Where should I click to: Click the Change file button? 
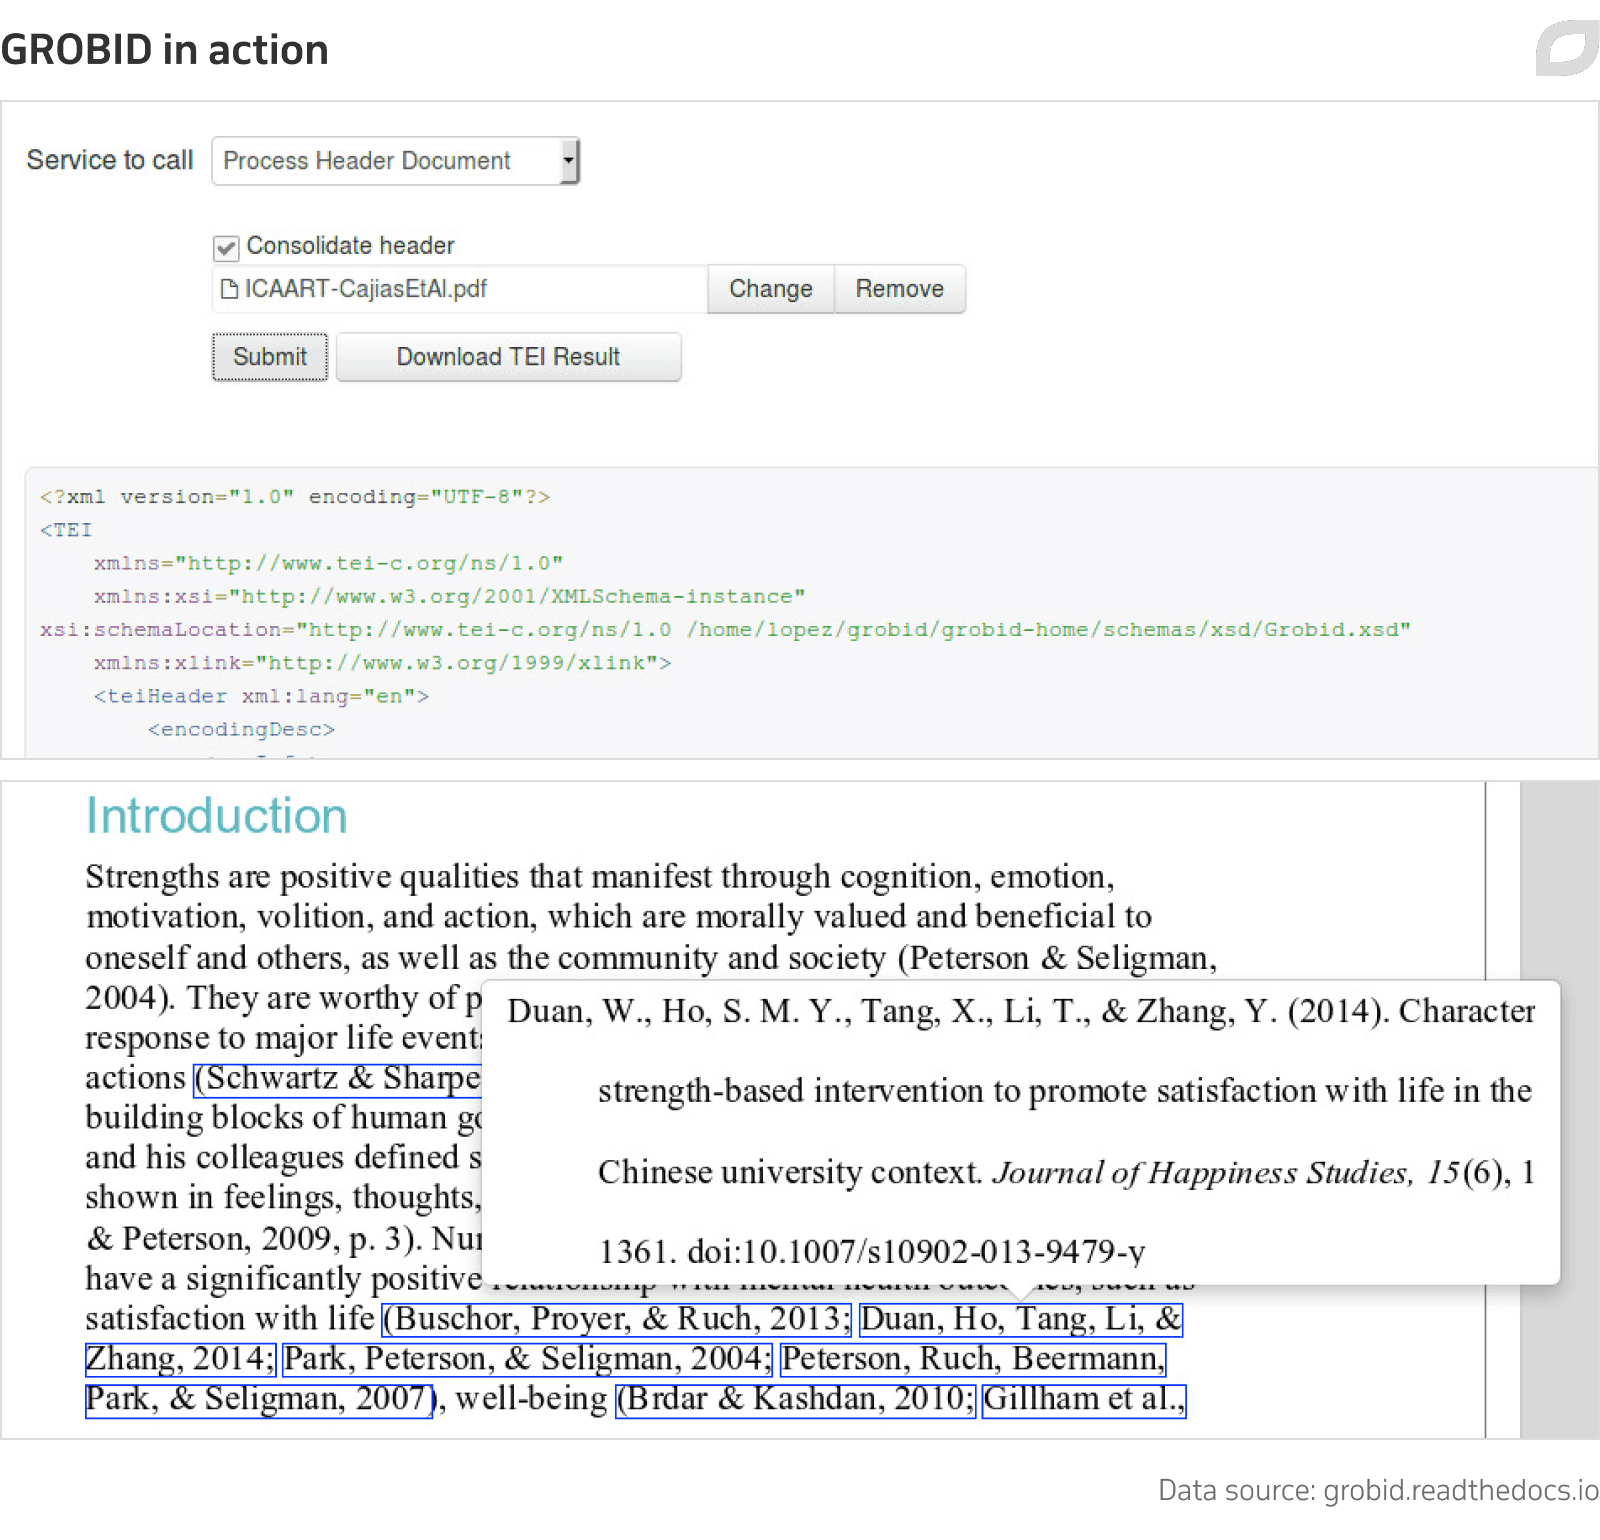[770, 289]
